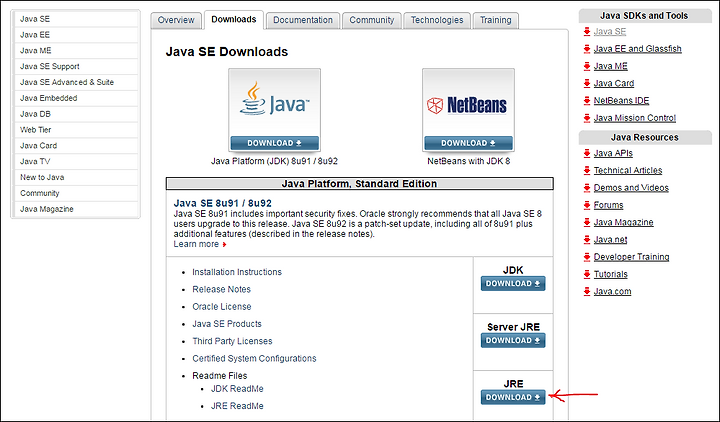Open the Documentation tab

[x=303, y=20]
